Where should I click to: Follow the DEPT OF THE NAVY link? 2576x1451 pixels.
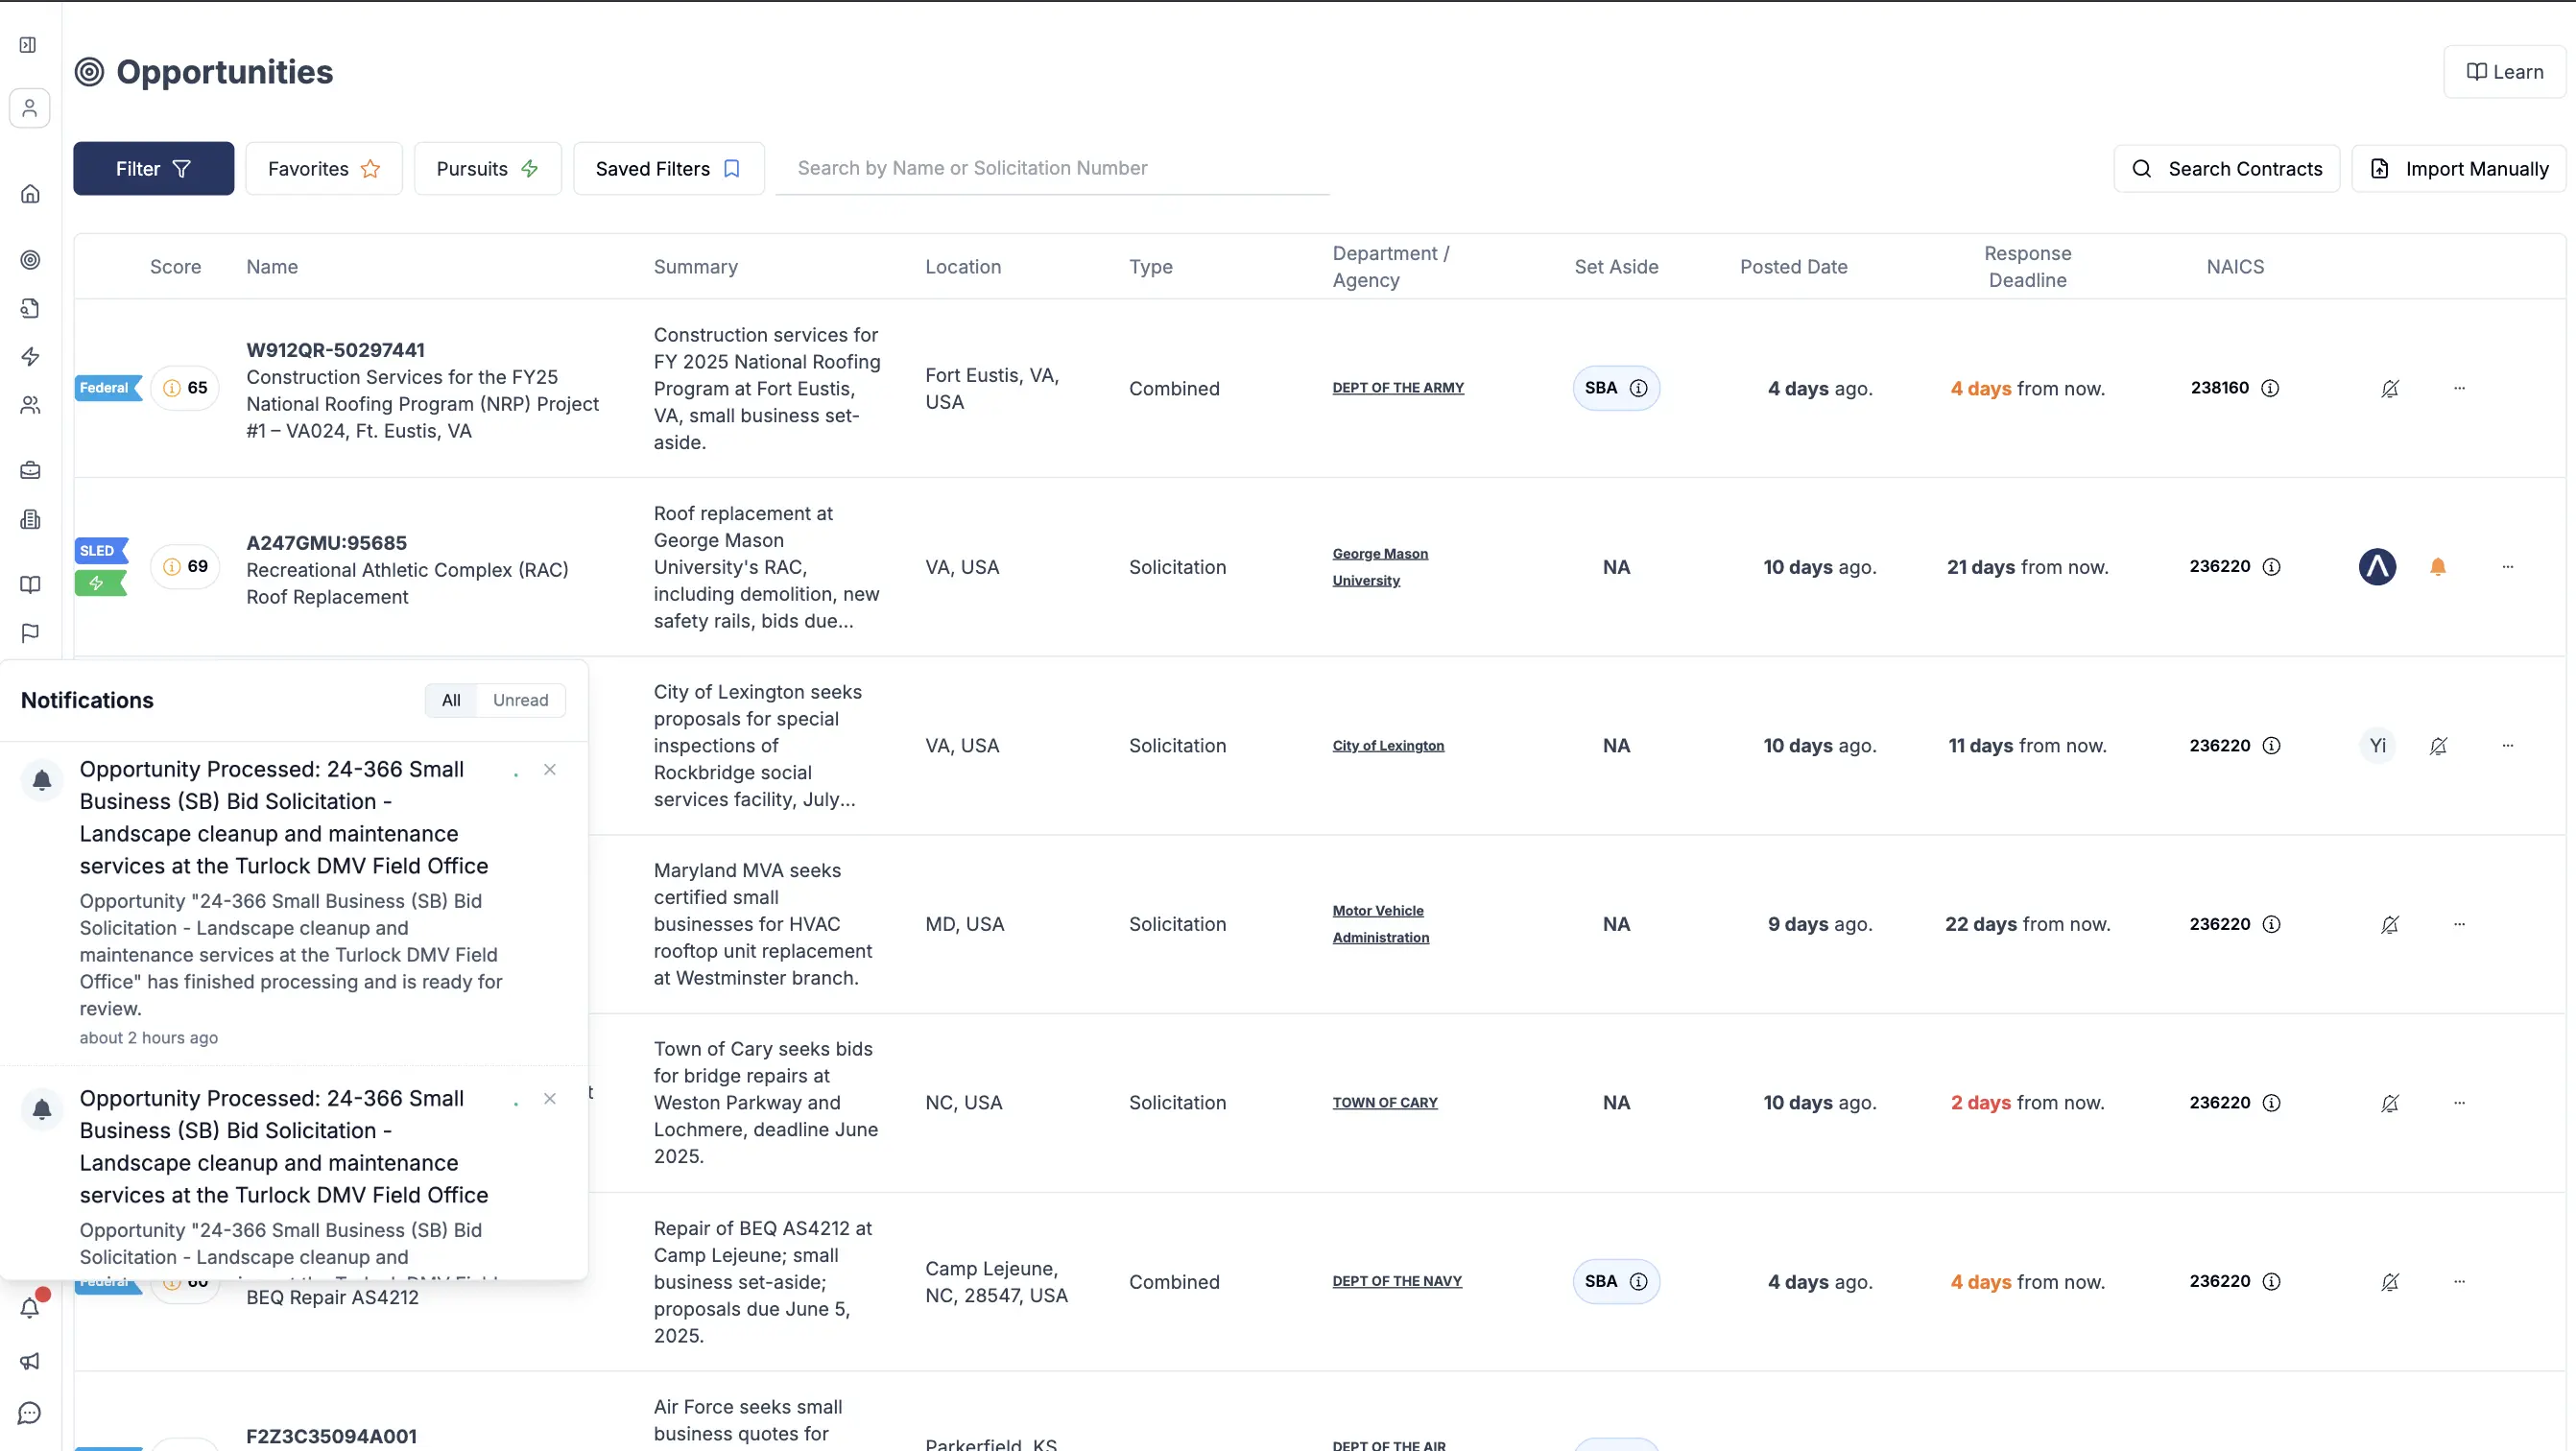pyautogui.click(x=1396, y=1281)
